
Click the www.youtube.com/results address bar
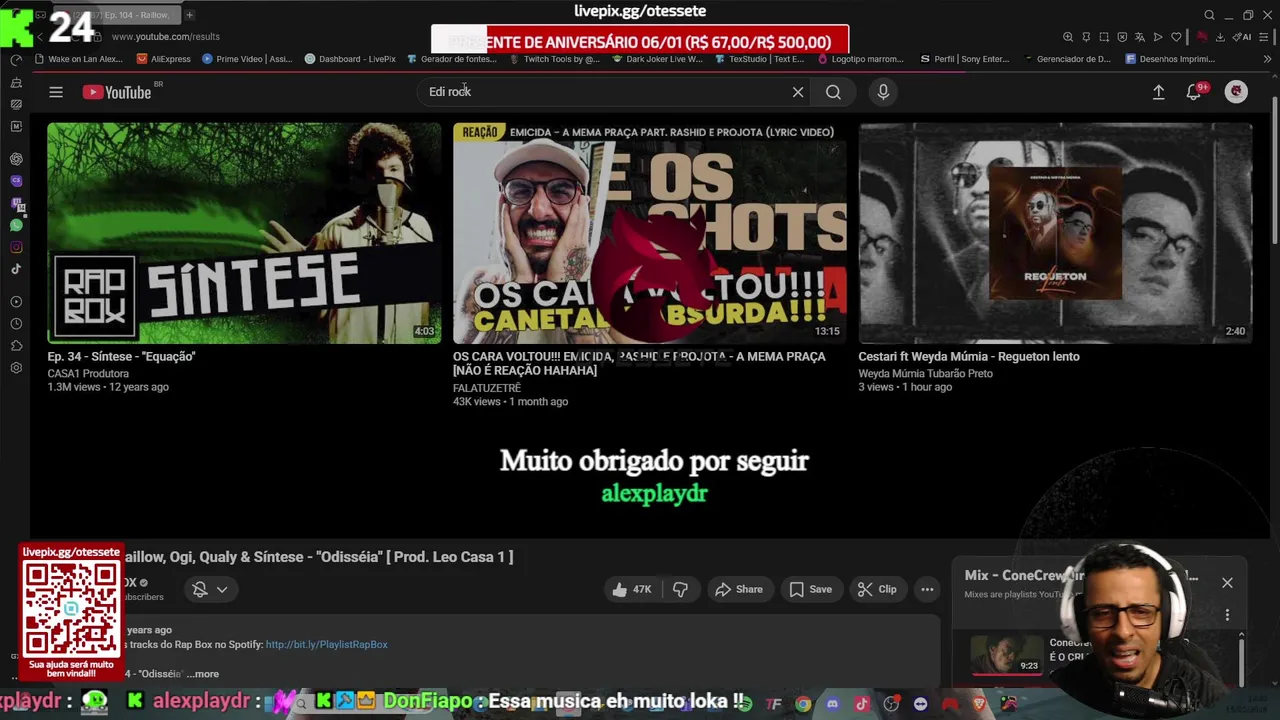[x=165, y=37]
